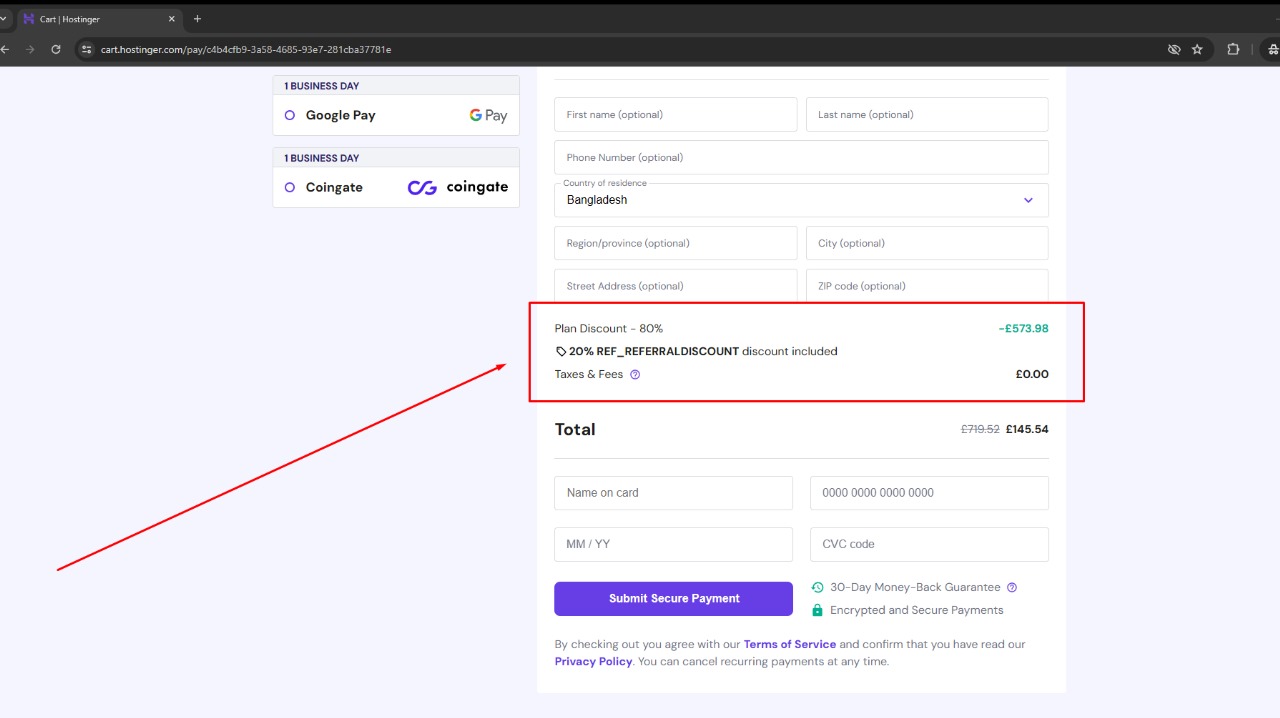Click the Name on card field
Viewport: 1280px width, 718px height.
673,493
